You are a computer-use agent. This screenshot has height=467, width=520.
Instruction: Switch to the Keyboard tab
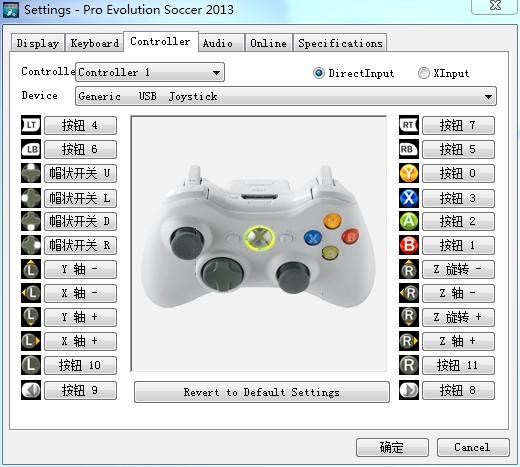click(94, 43)
